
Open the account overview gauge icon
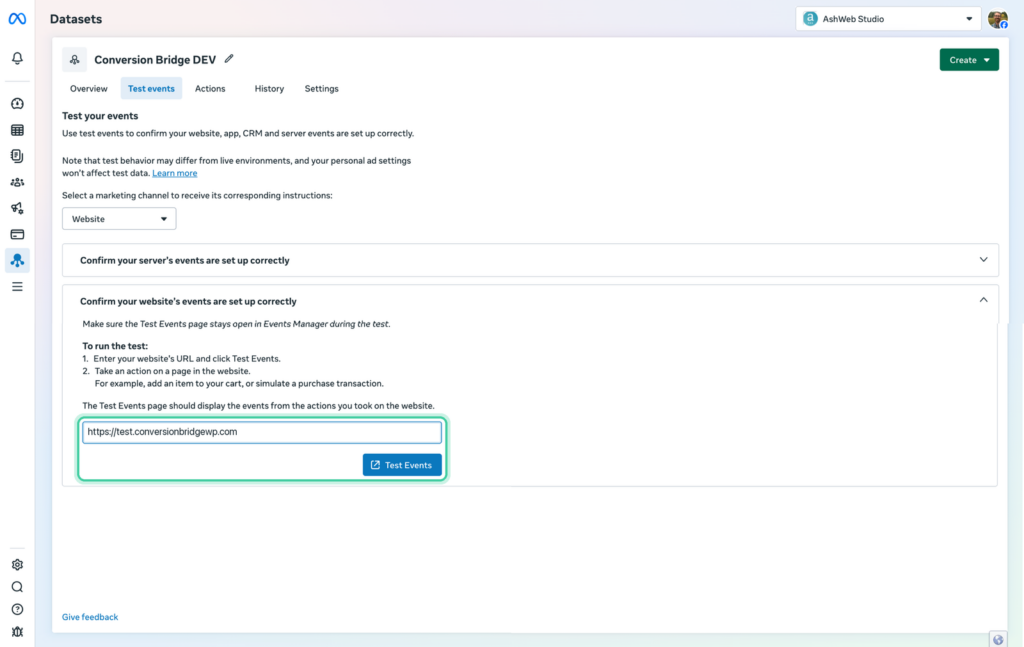tap(17, 104)
